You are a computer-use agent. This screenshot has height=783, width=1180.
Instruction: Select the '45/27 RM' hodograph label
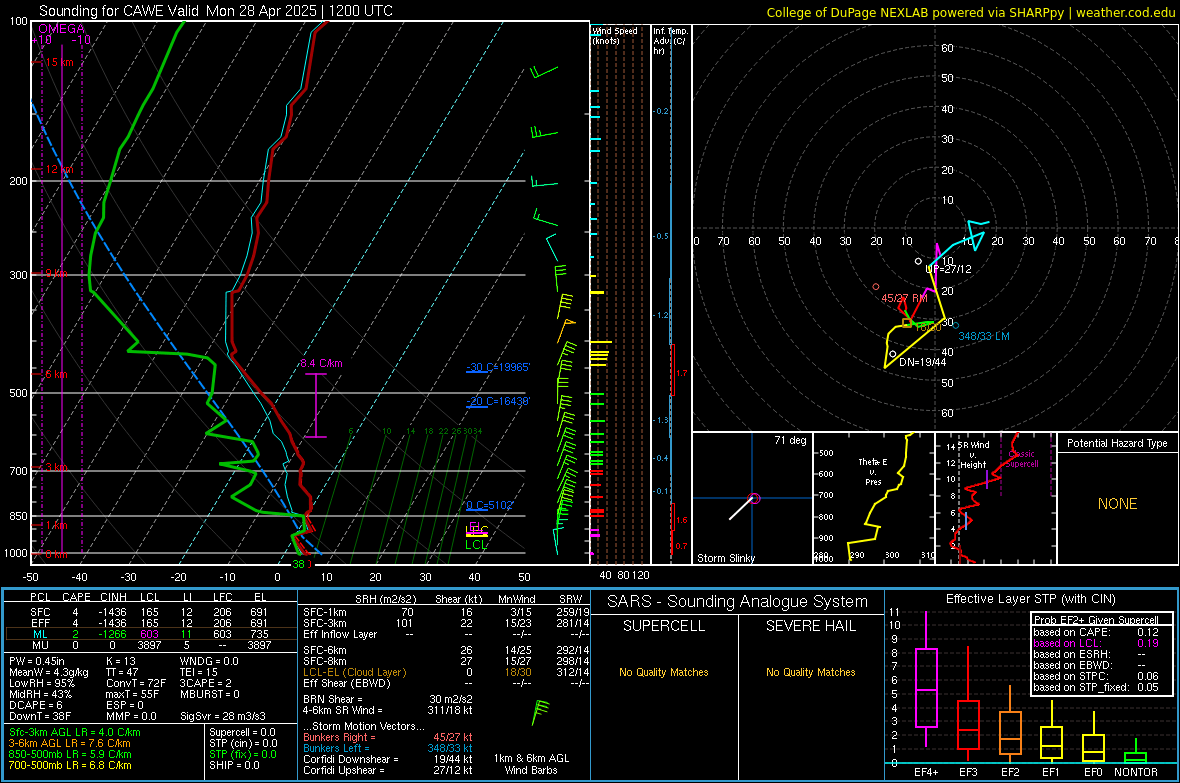click(904, 298)
